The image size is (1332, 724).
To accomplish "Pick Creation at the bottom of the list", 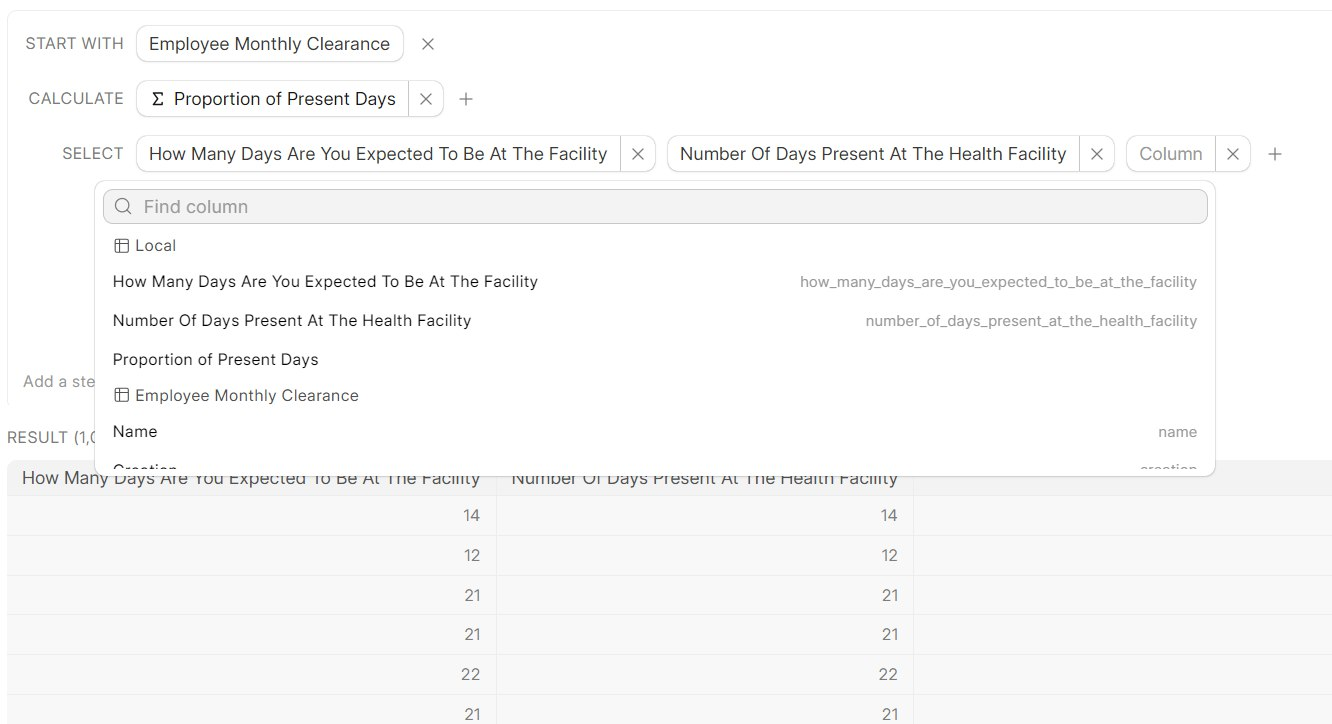I will pyautogui.click(x=145, y=466).
